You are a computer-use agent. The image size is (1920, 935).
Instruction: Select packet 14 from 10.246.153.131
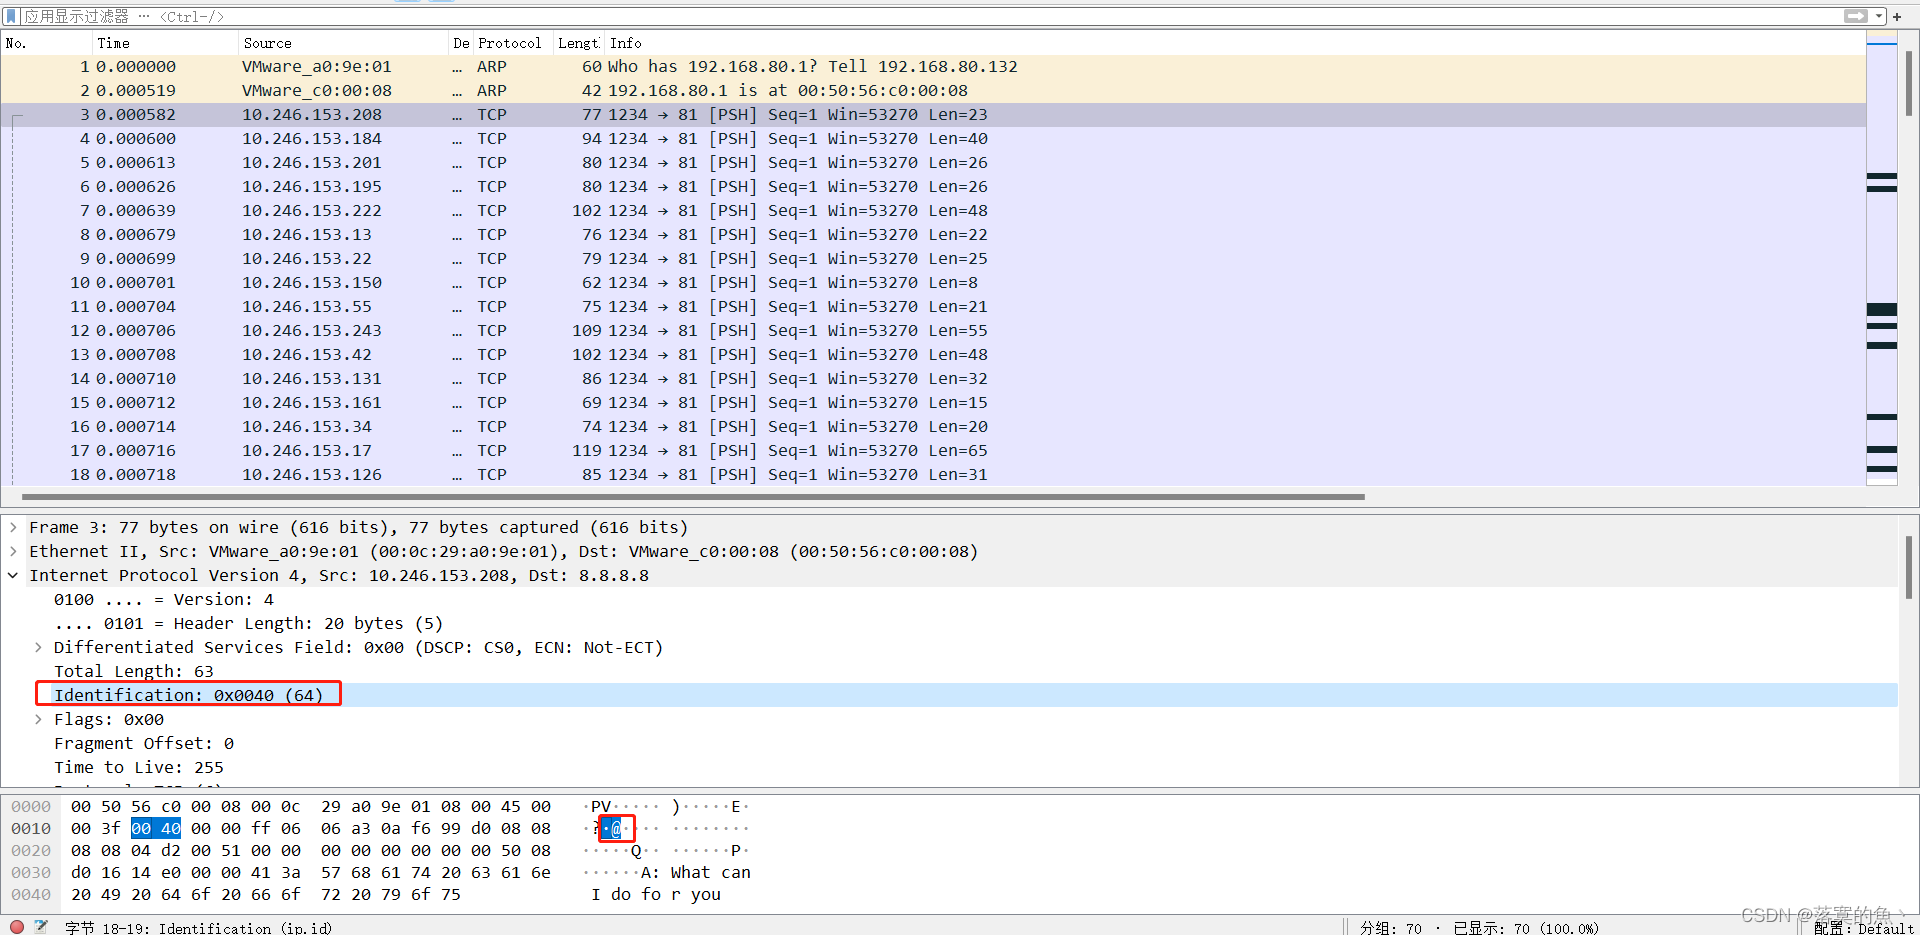(x=933, y=379)
